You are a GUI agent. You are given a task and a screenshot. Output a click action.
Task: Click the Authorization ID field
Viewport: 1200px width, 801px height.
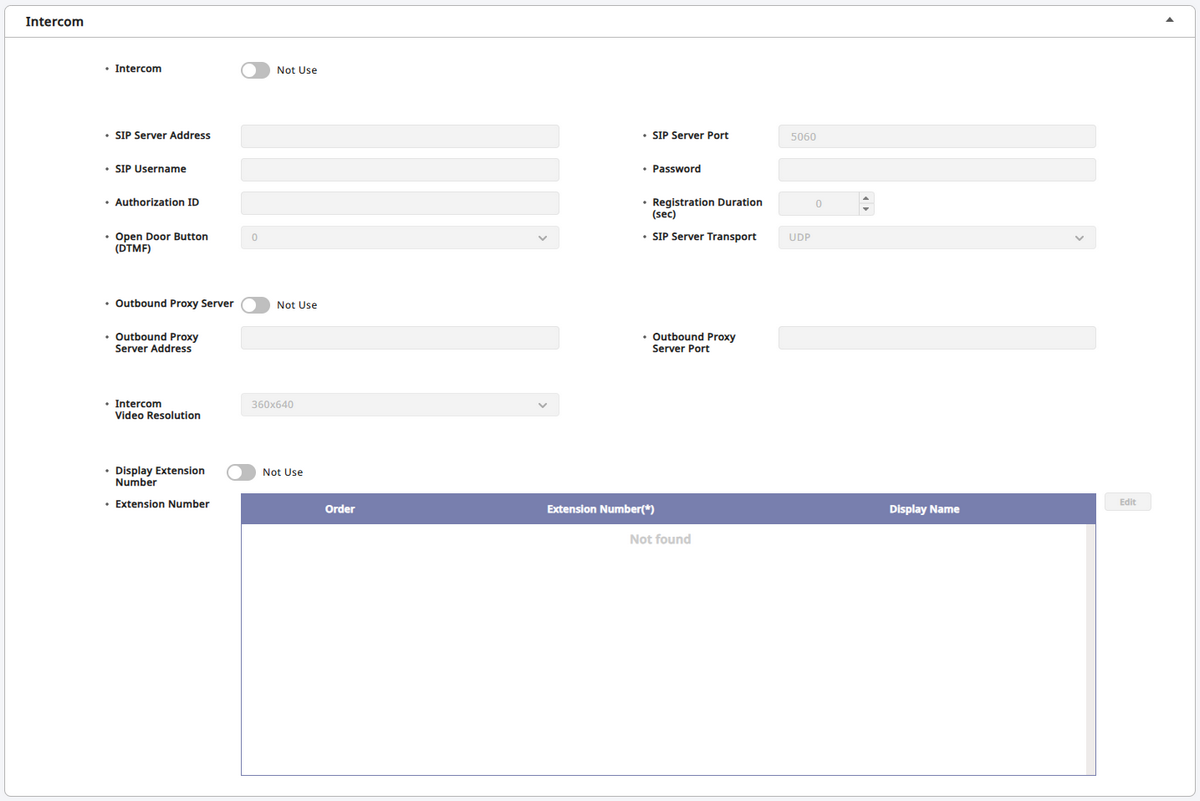(400, 203)
